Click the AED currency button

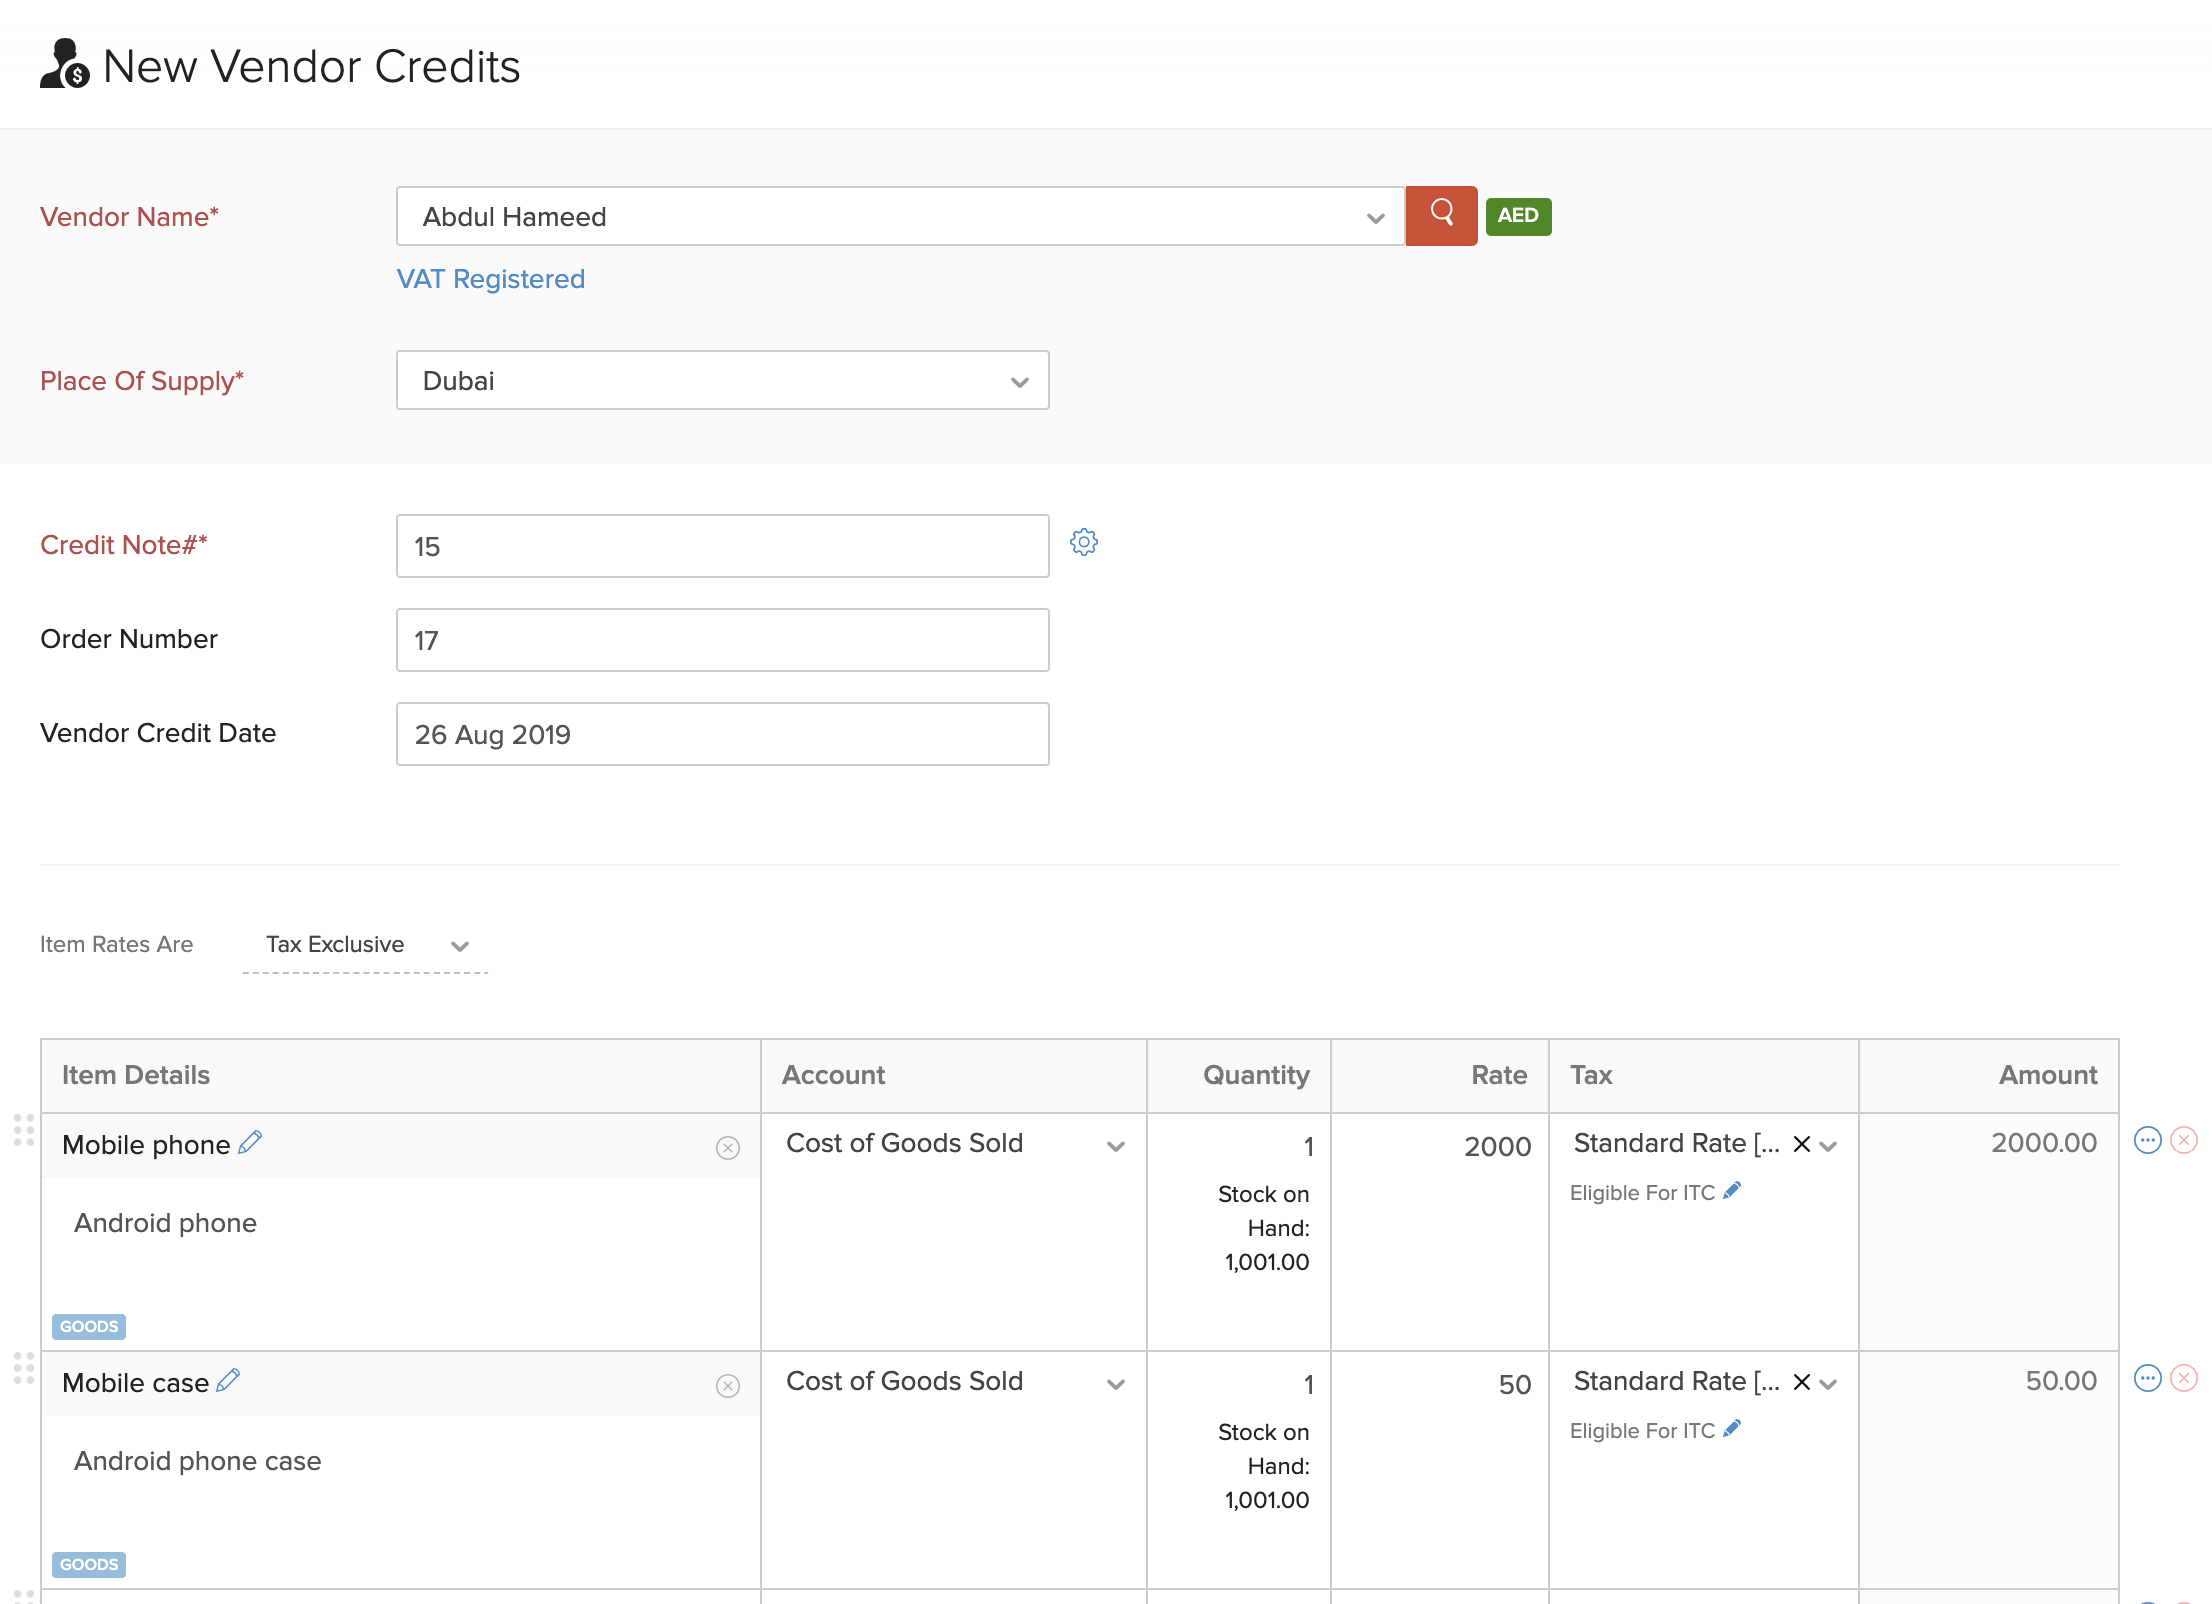click(1518, 216)
